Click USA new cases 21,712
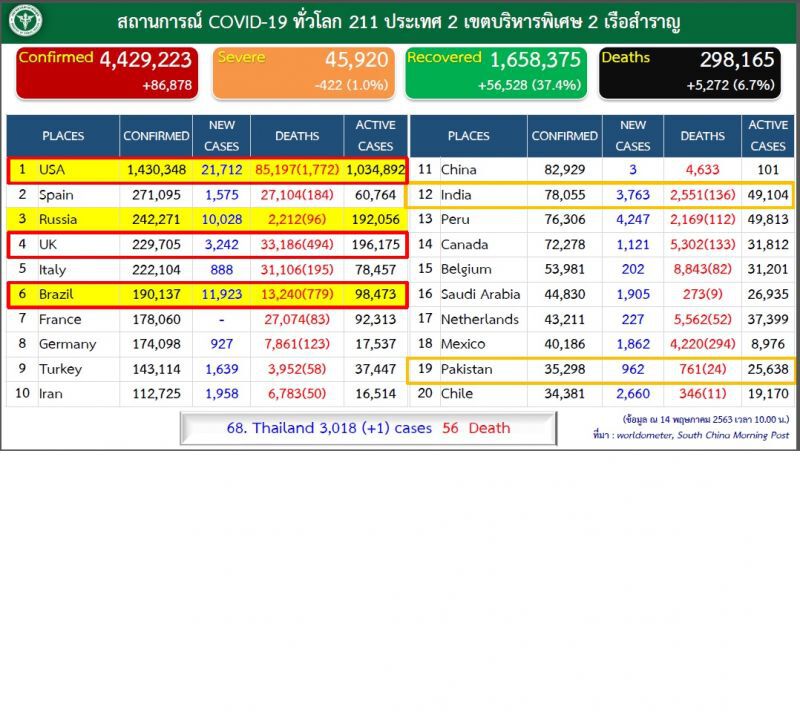The image size is (800, 712). [x=221, y=170]
